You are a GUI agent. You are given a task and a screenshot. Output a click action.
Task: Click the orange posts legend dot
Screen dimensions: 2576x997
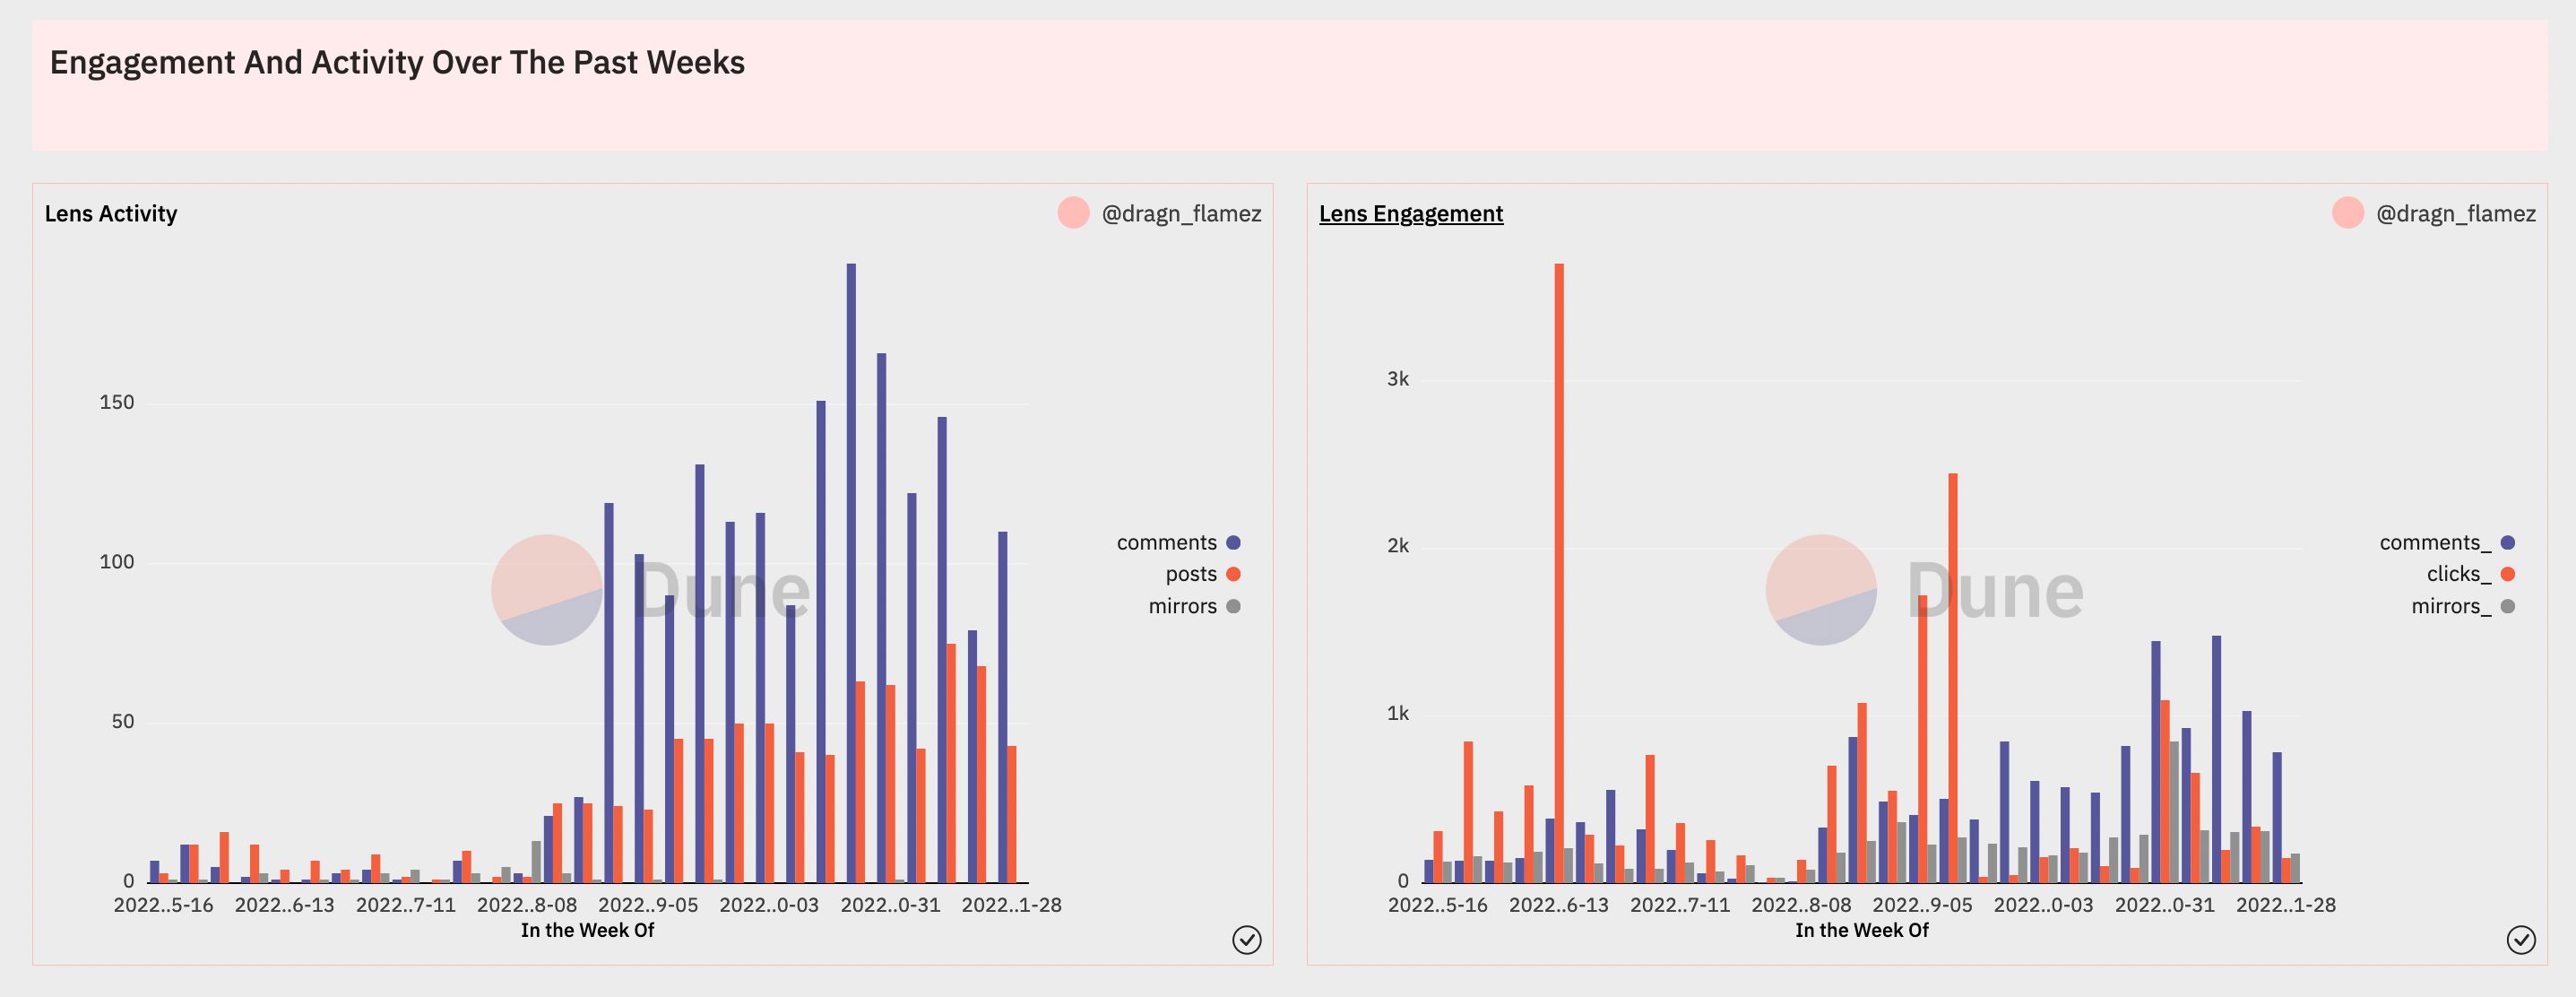[x=1233, y=574]
